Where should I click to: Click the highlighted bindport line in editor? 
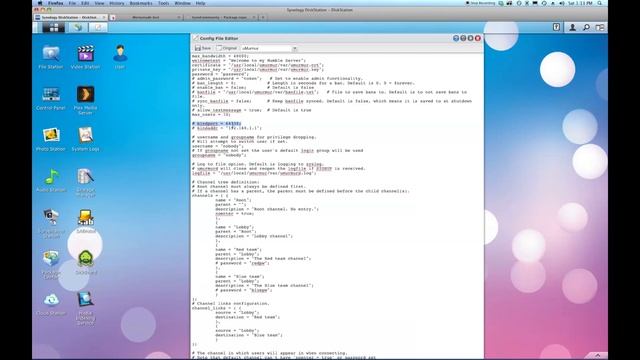click(217, 123)
